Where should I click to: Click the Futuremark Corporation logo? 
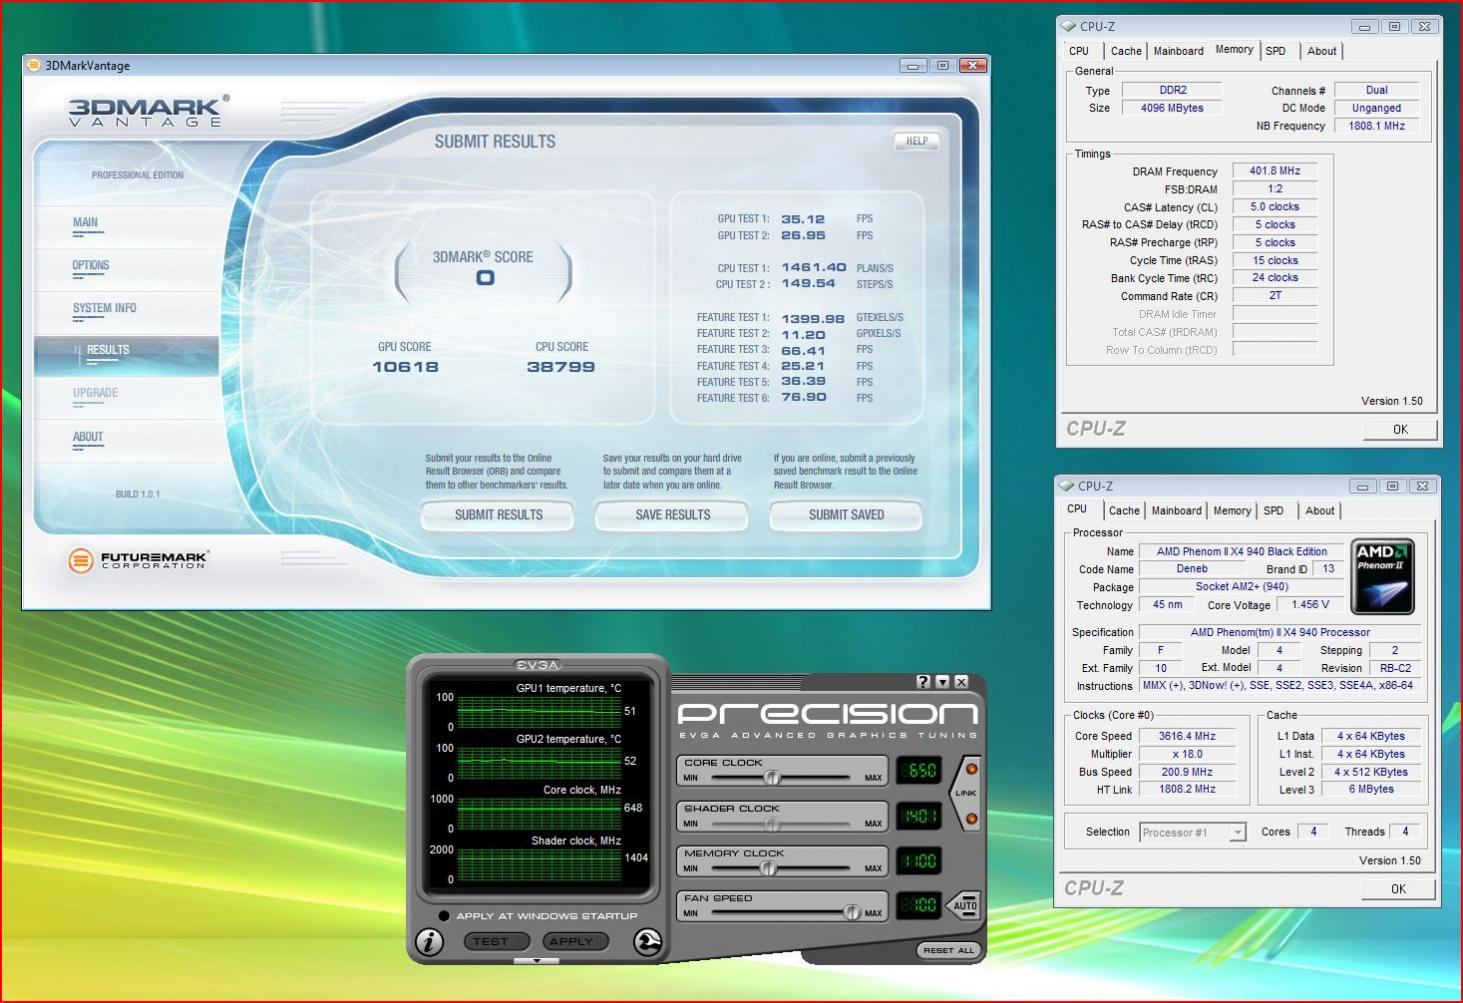click(x=138, y=560)
